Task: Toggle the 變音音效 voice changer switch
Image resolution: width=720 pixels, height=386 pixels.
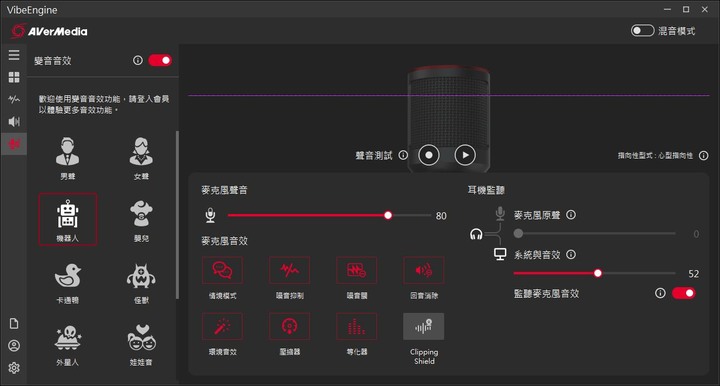Action: pos(160,60)
